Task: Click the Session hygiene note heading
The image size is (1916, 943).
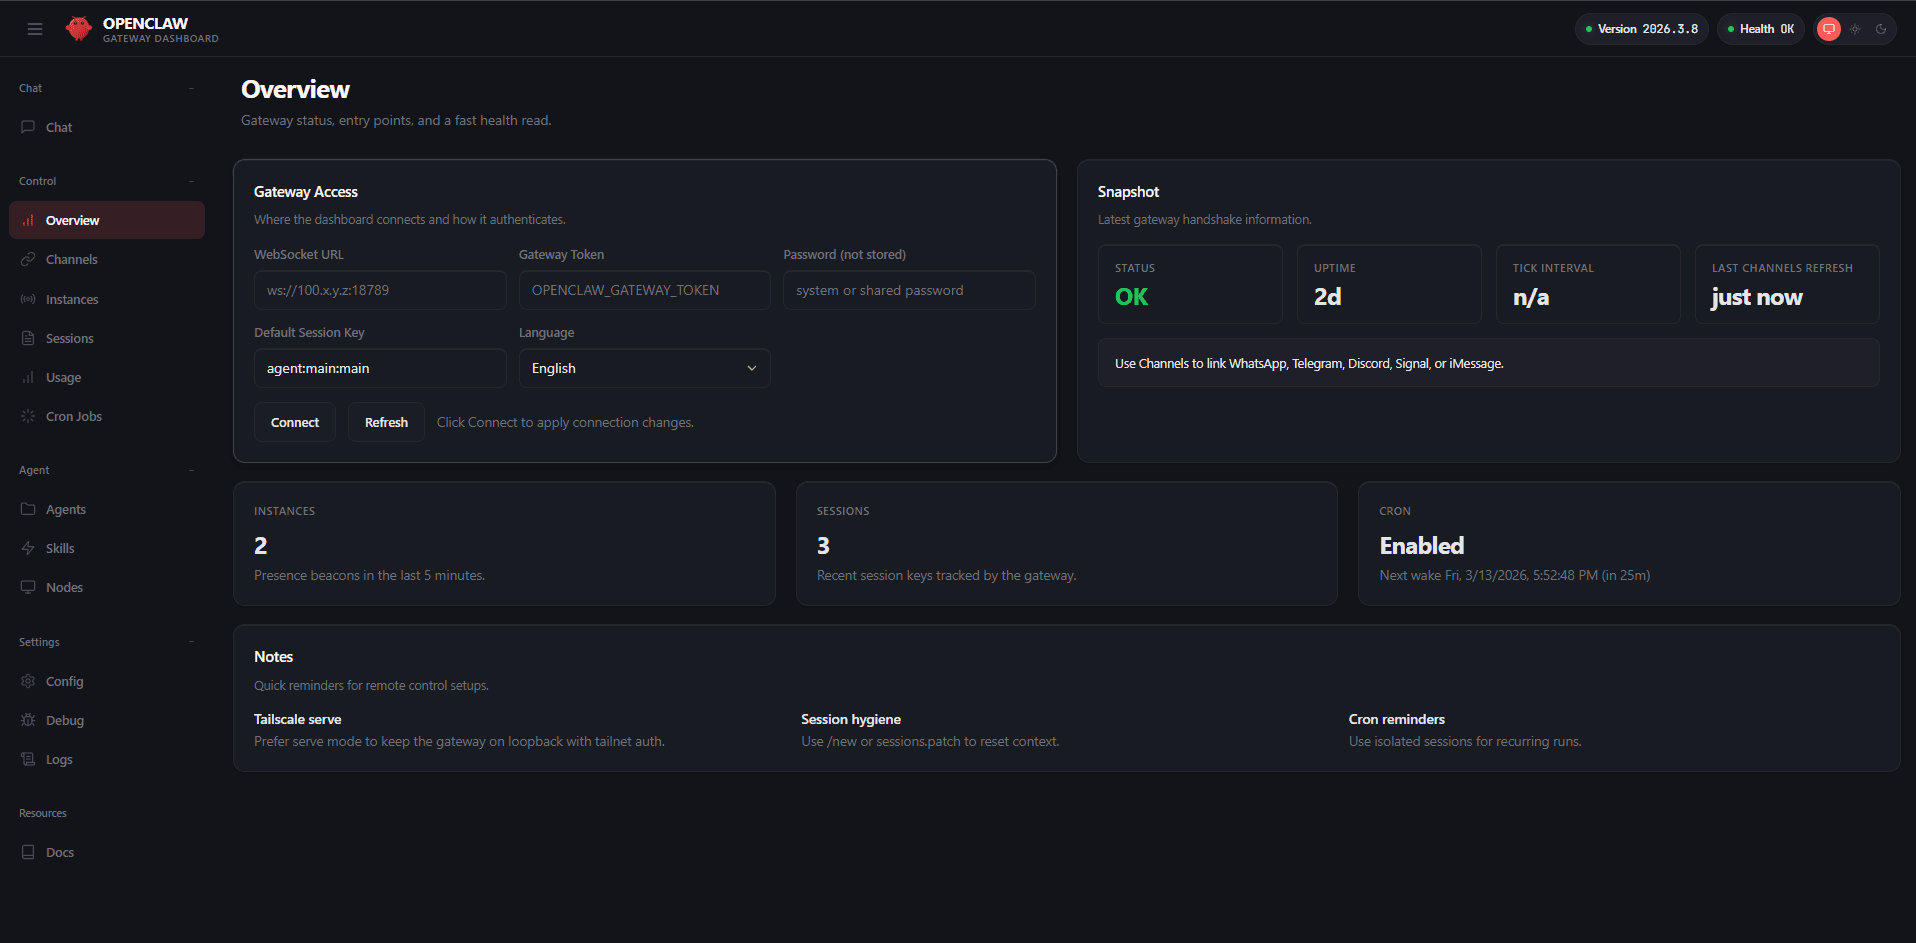Action: click(851, 719)
